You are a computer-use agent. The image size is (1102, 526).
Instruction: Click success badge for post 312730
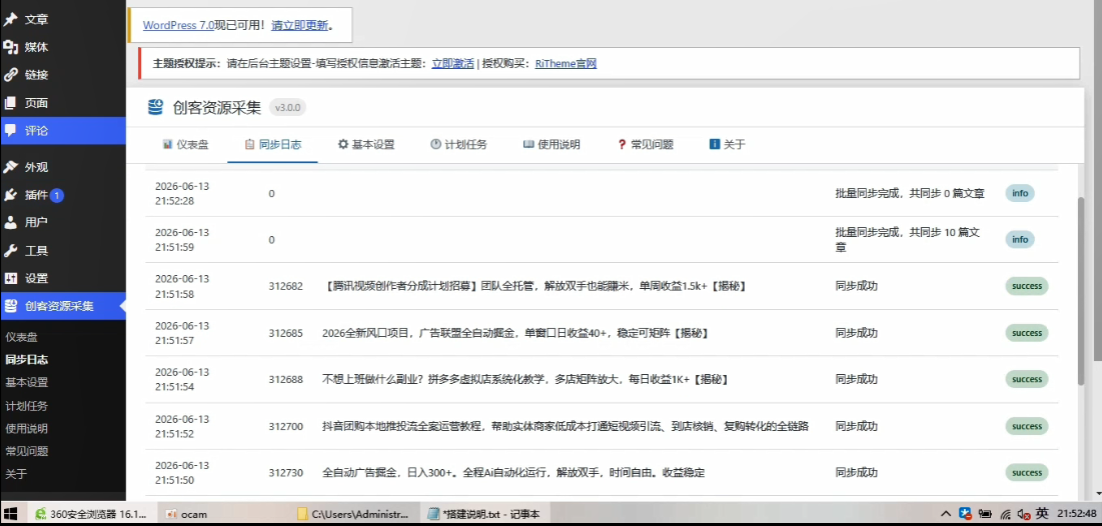pos(1027,473)
